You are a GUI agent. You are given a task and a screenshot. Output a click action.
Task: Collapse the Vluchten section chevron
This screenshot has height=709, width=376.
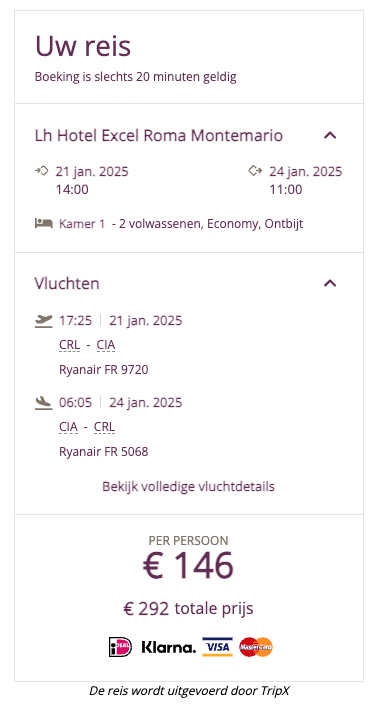(x=330, y=283)
